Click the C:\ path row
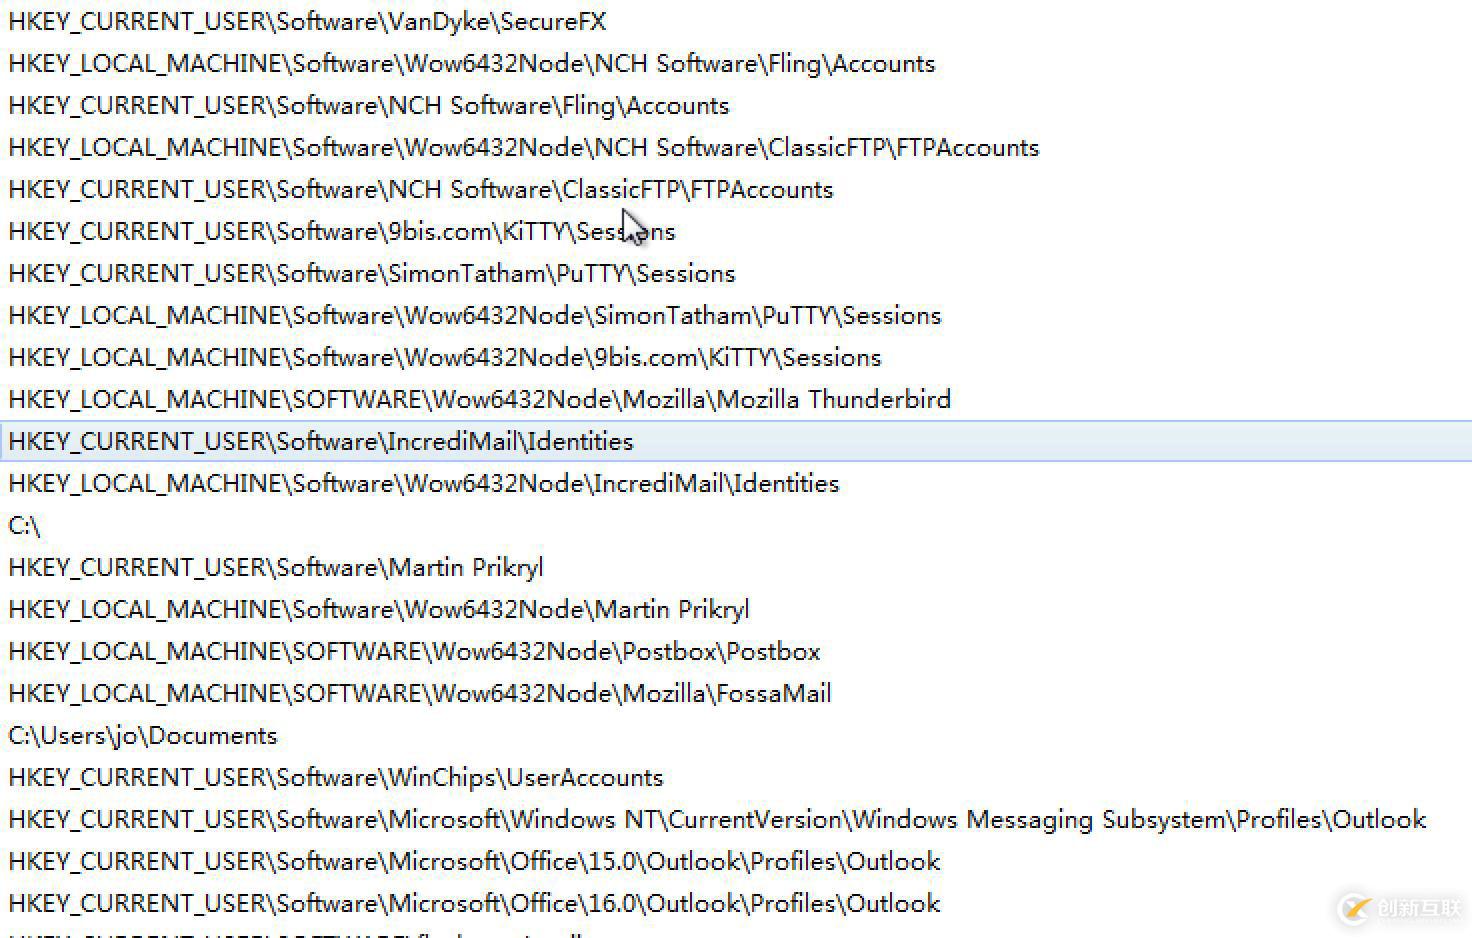Viewport: 1472px width, 938px height. [736, 525]
